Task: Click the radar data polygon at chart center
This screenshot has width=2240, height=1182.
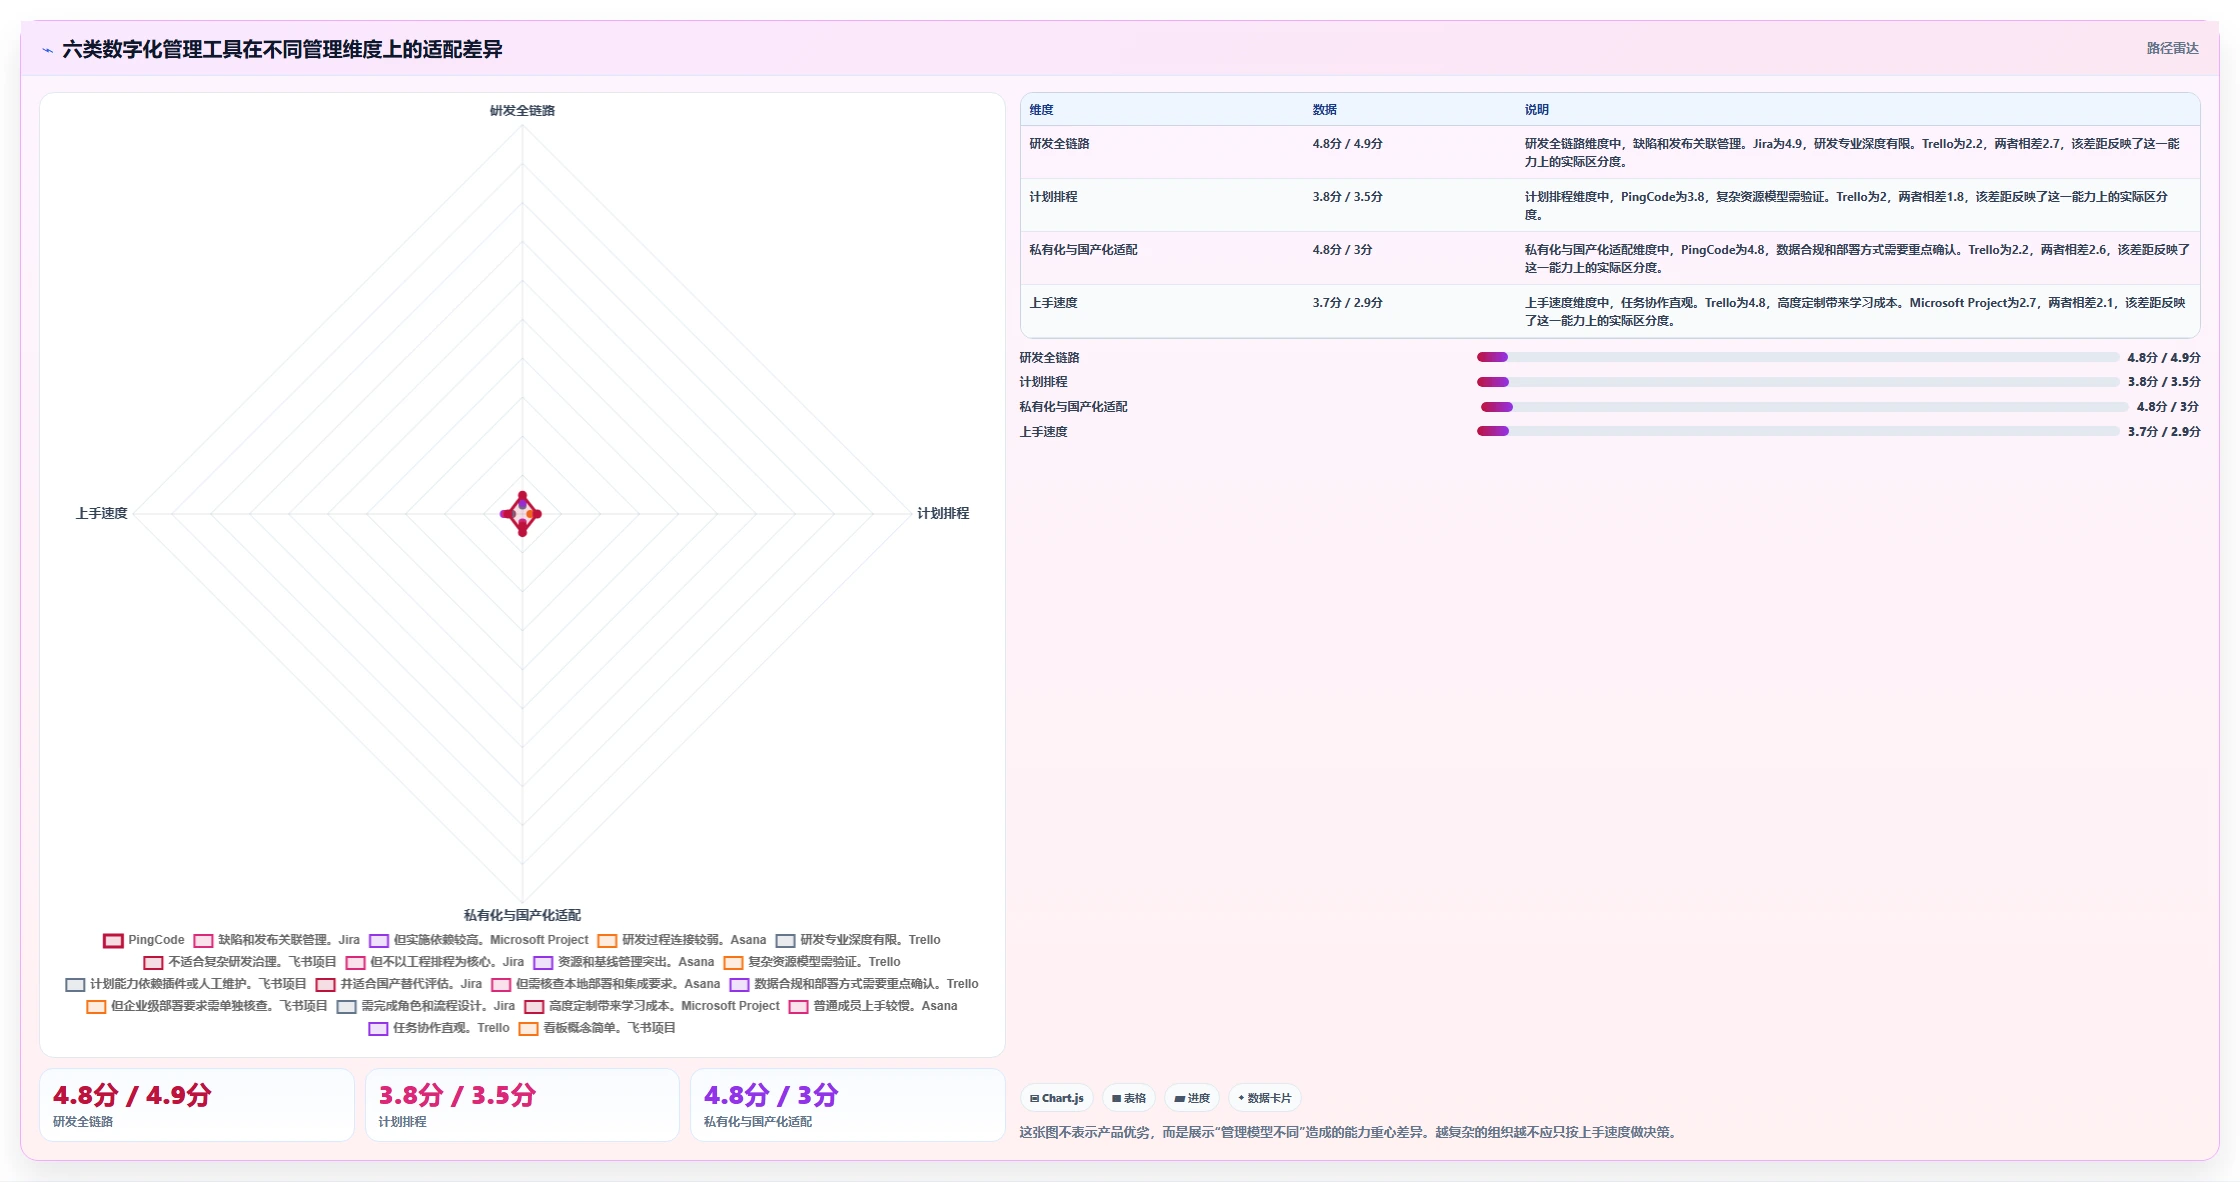Action: pyautogui.click(x=522, y=514)
